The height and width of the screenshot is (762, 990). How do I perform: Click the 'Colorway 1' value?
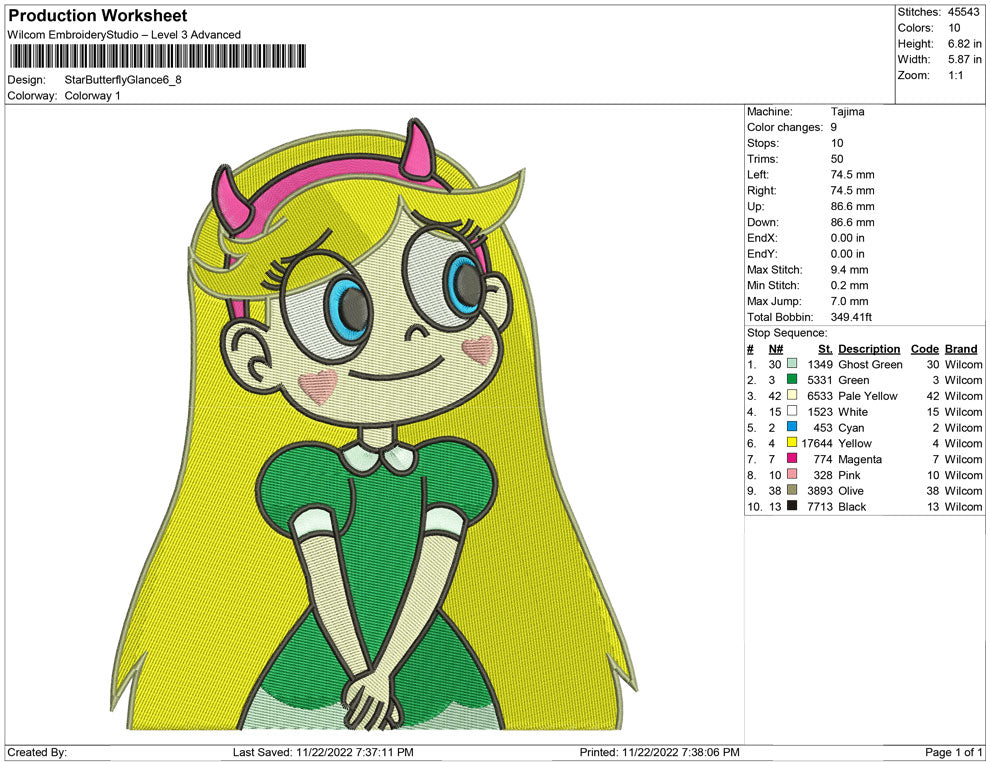[x=92, y=96]
